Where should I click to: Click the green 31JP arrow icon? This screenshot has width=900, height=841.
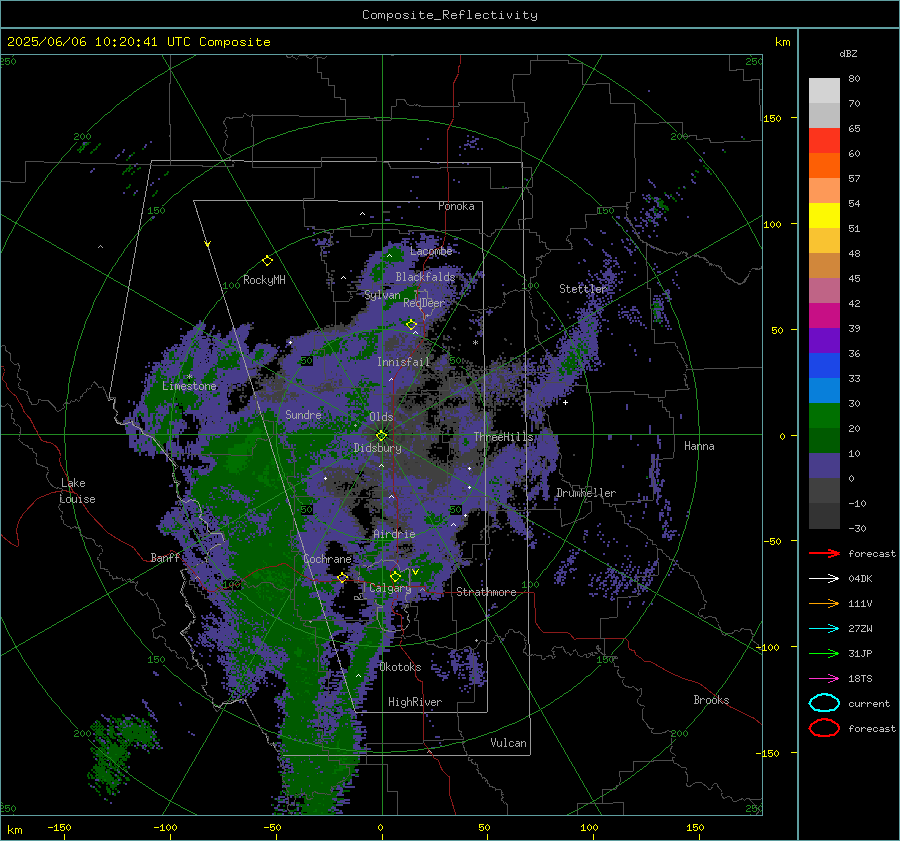click(824, 653)
